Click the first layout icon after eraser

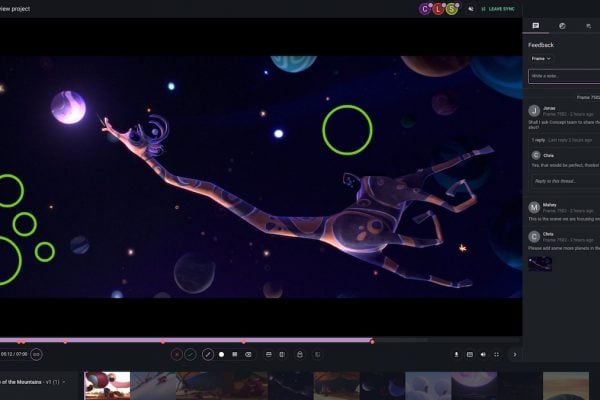(x=269, y=354)
